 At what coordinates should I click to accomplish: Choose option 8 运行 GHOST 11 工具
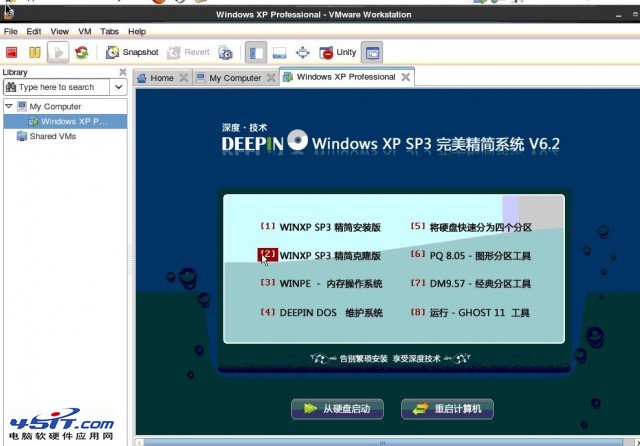[470, 313]
